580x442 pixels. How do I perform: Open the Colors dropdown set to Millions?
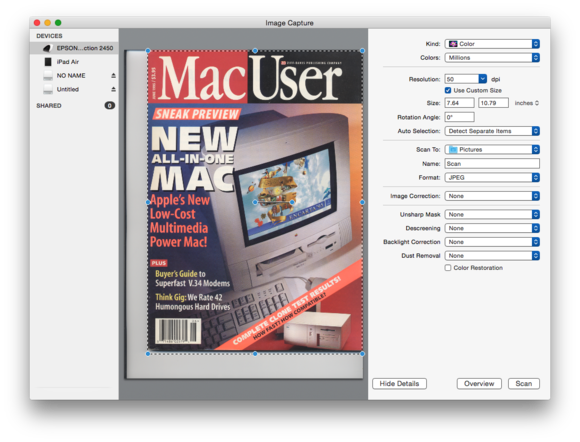click(492, 58)
